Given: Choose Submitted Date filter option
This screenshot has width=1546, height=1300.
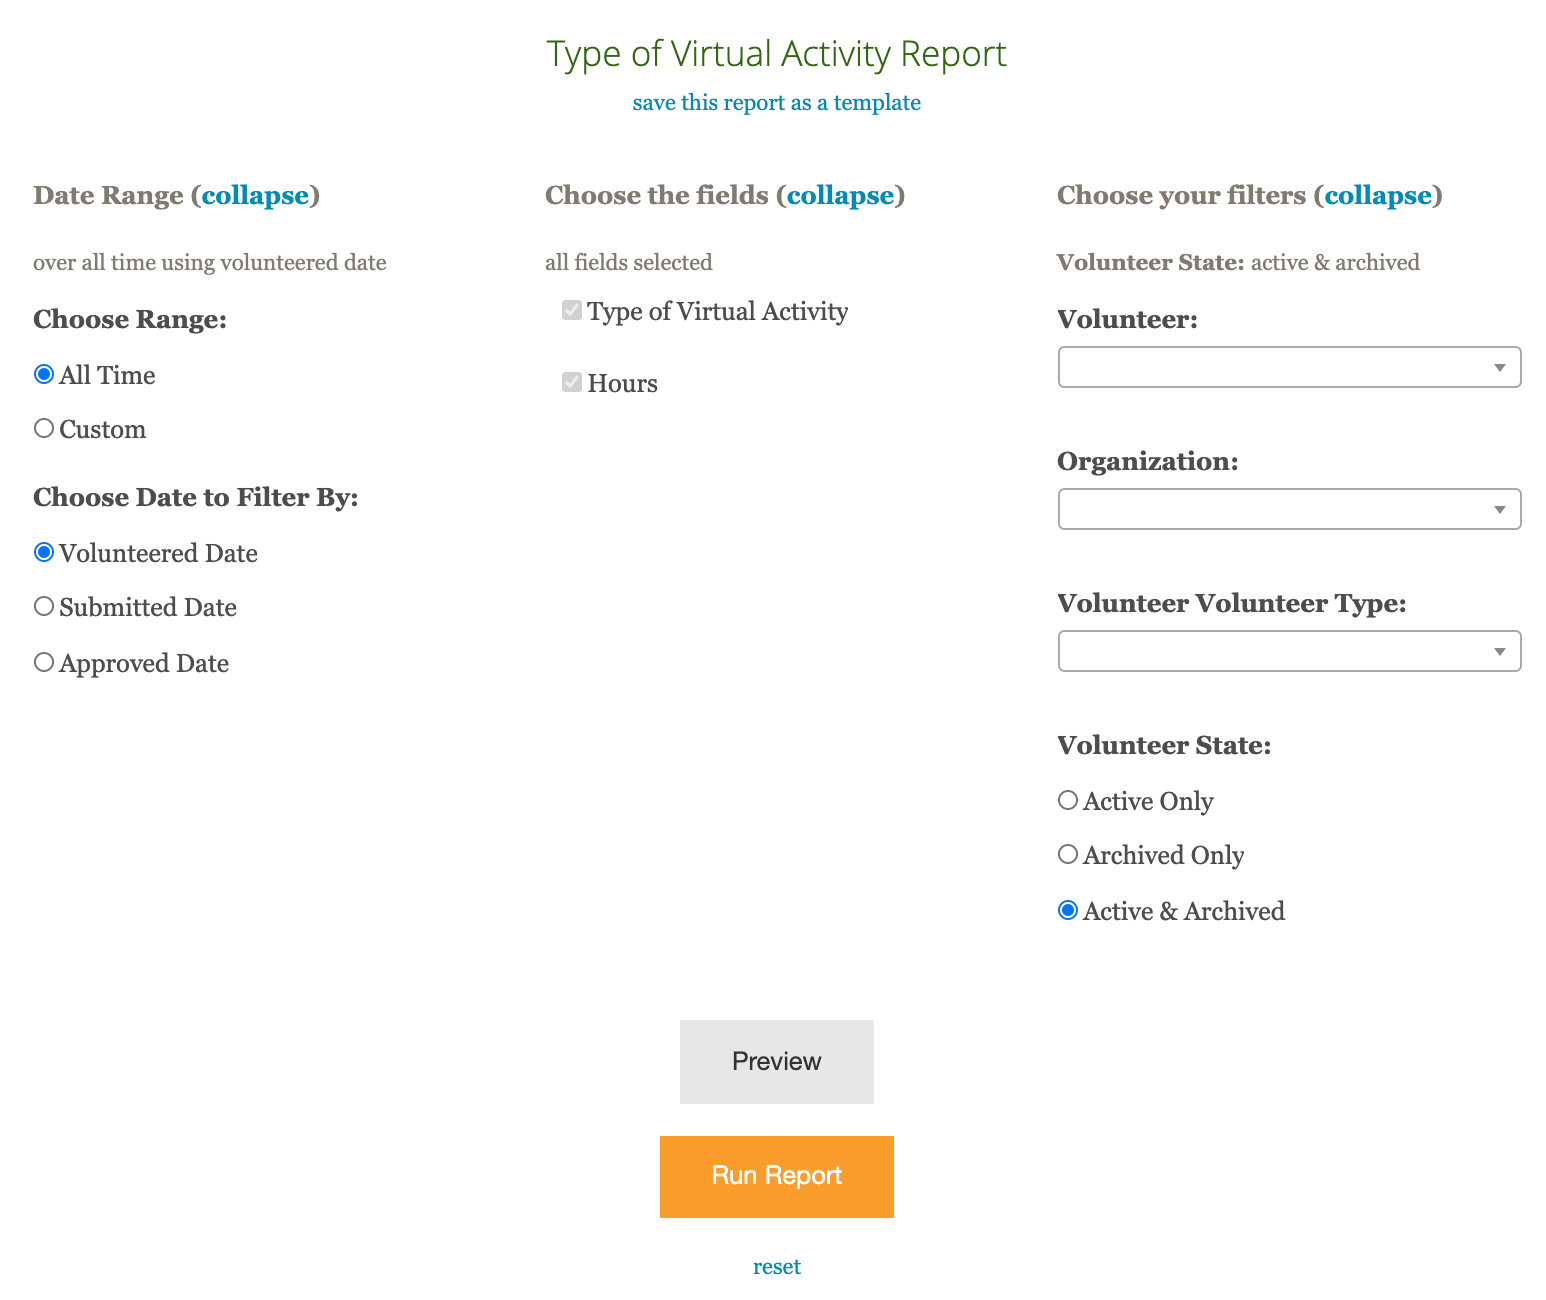Looking at the screenshot, I should click(44, 606).
